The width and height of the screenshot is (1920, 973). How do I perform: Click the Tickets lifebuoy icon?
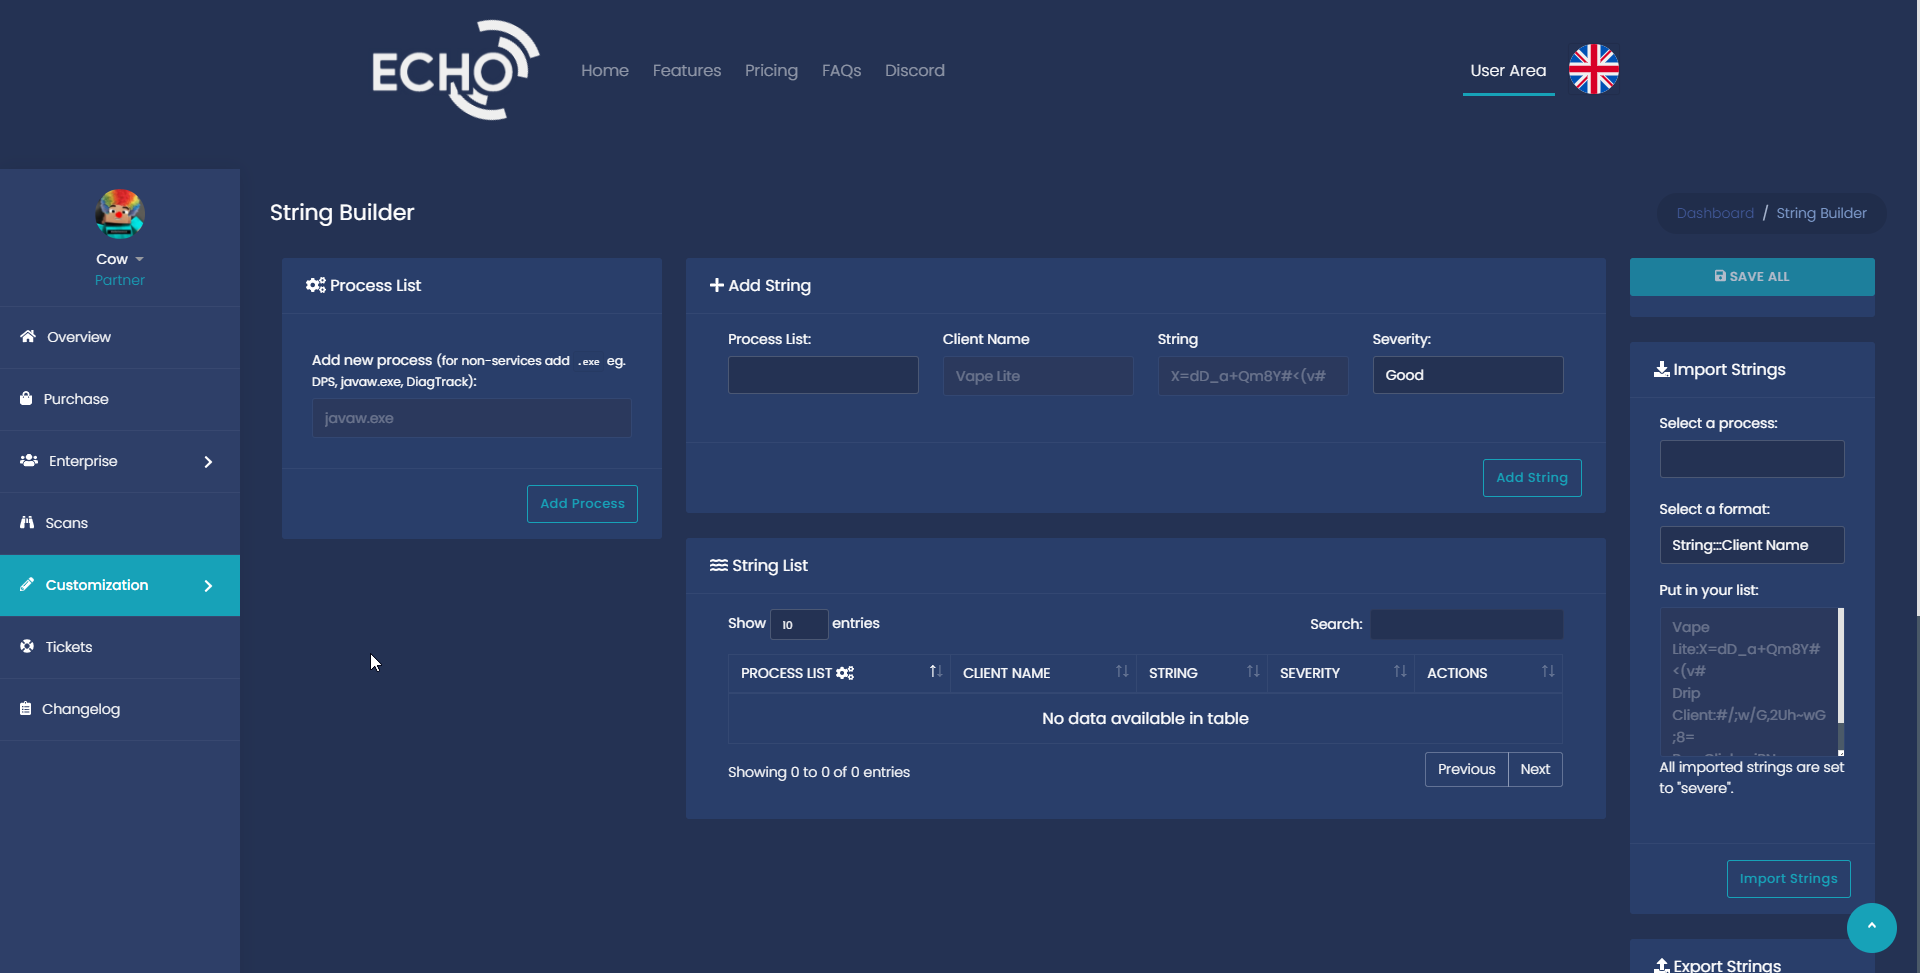tap(27, 647)
